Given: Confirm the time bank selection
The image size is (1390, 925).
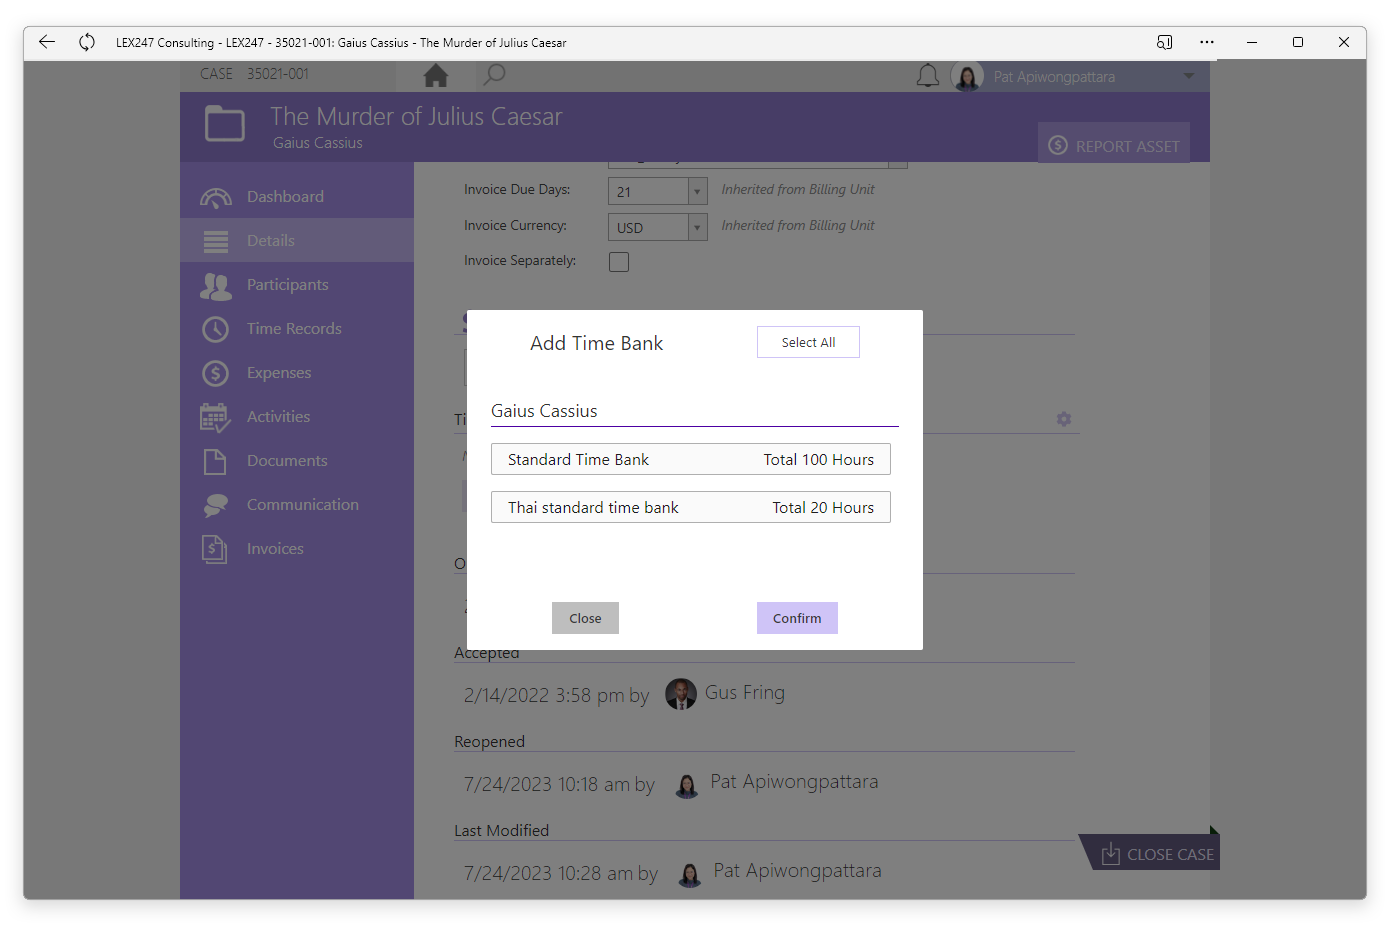Looking at the screenshot, I should click(x=797, y=618).
